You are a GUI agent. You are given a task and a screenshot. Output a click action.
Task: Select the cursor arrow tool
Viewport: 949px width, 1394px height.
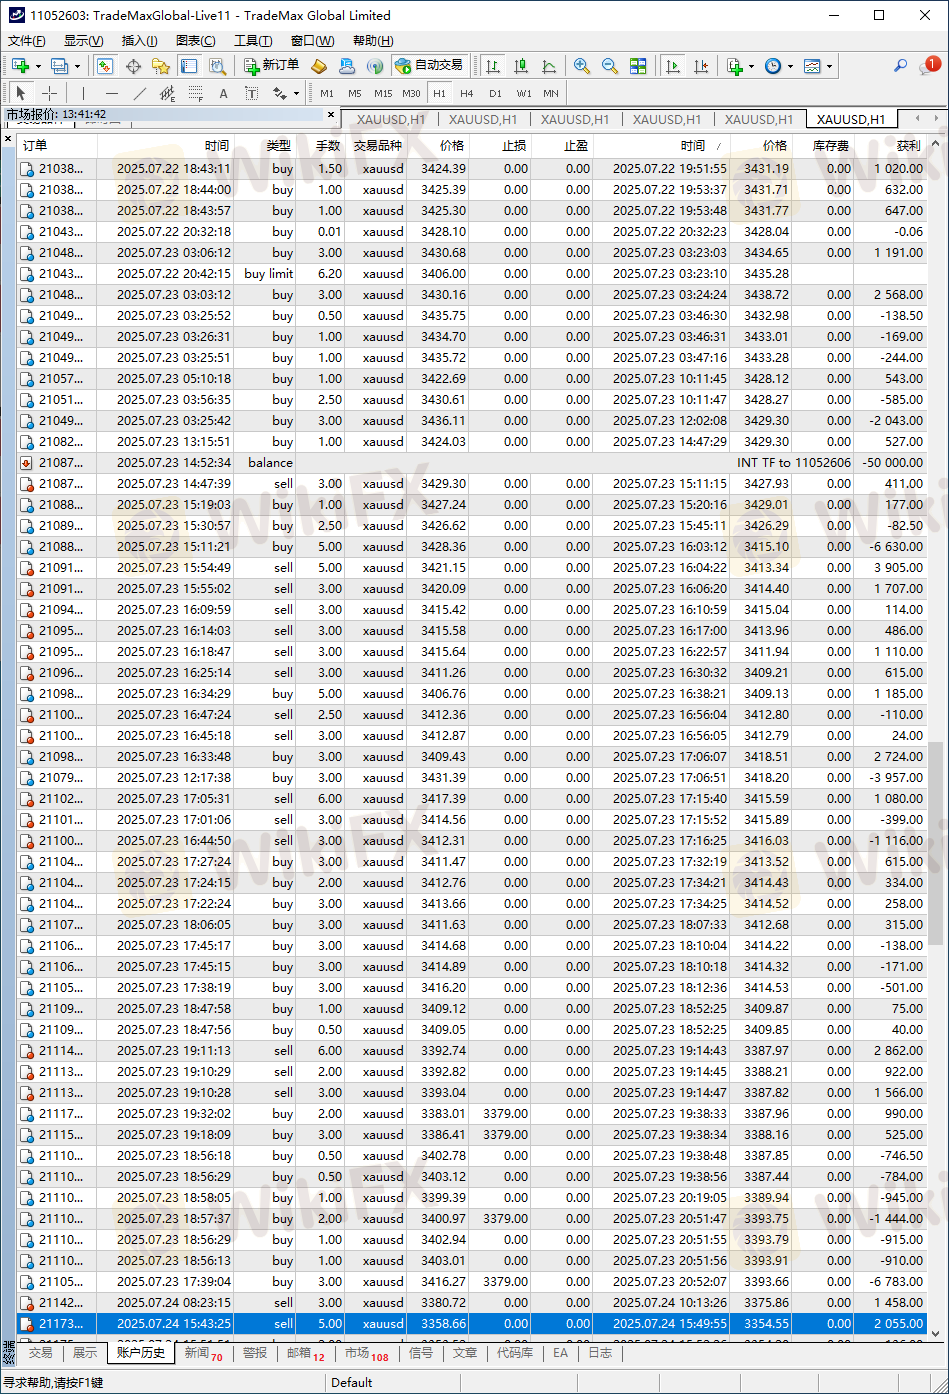[22, 93]
